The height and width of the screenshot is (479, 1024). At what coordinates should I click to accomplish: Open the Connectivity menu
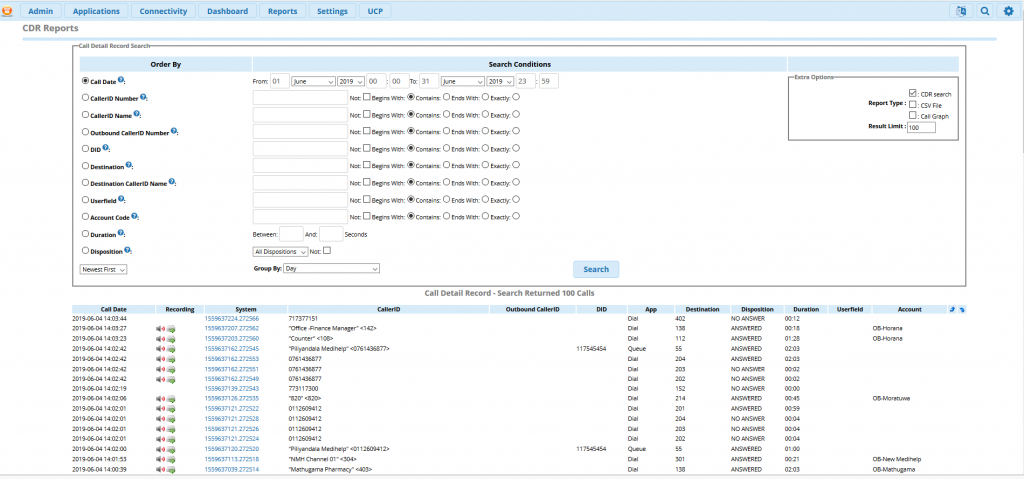tap(163, 11)
